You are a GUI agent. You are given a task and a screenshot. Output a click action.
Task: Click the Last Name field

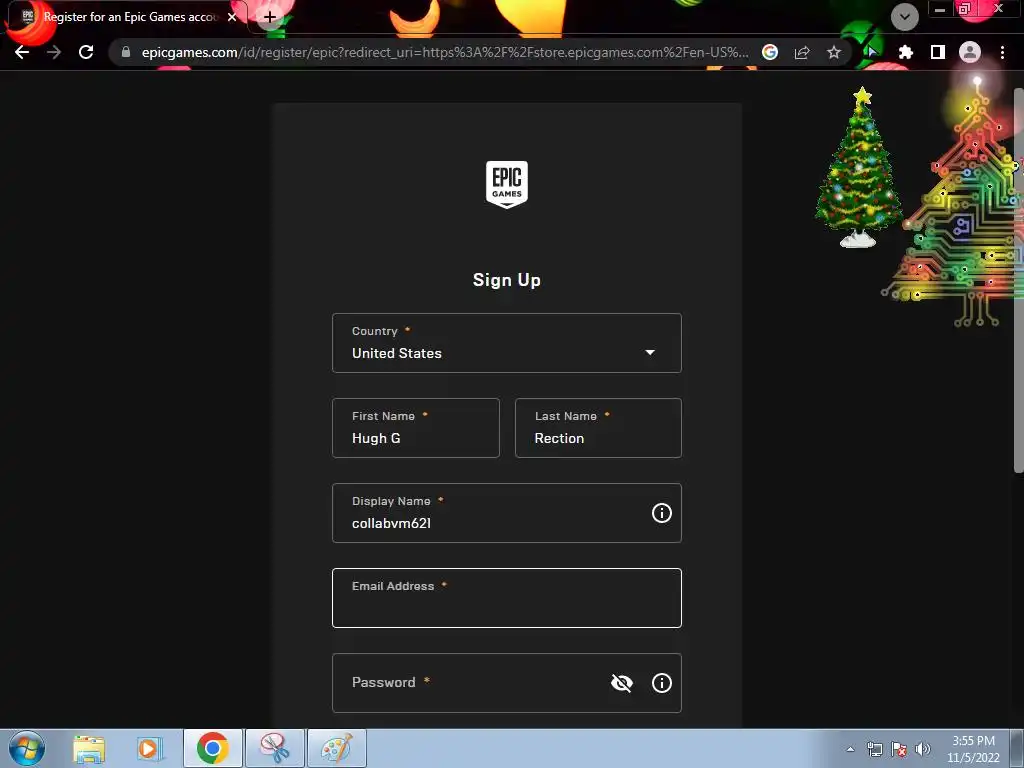(598, 428)
